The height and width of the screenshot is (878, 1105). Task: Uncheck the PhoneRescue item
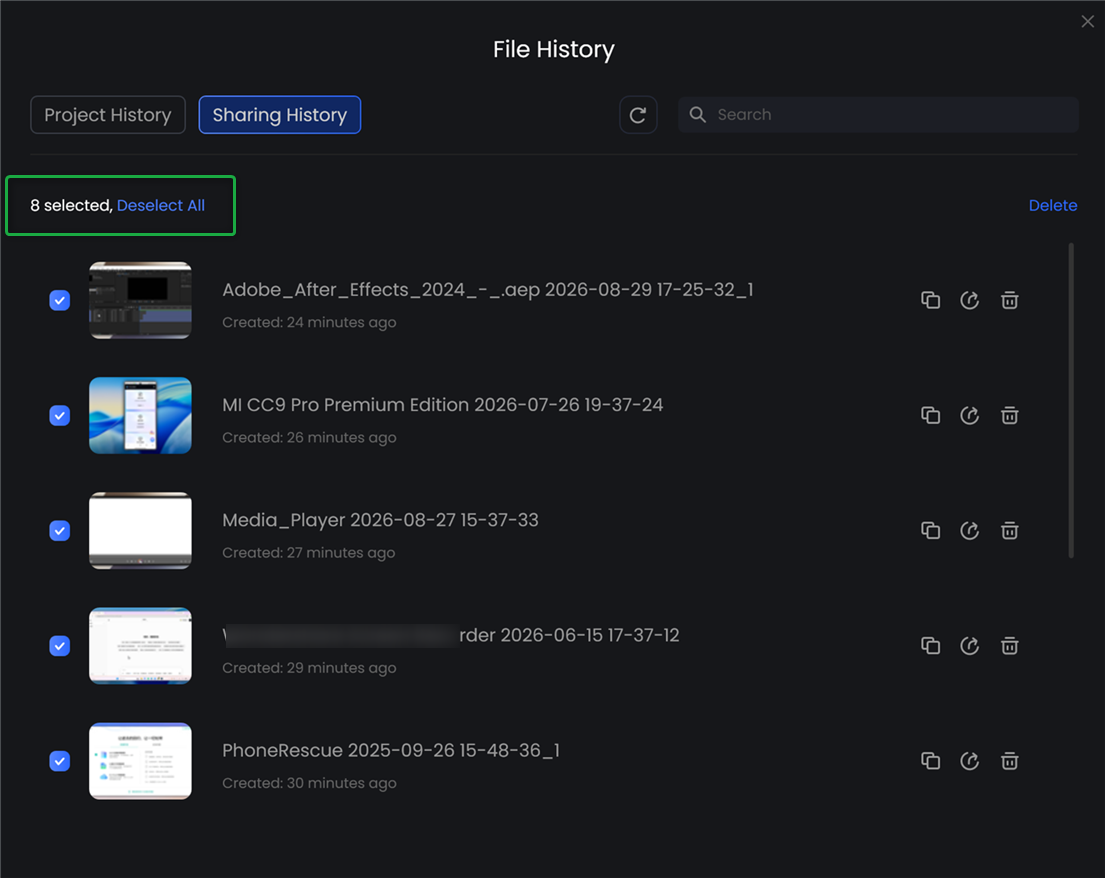60,761
